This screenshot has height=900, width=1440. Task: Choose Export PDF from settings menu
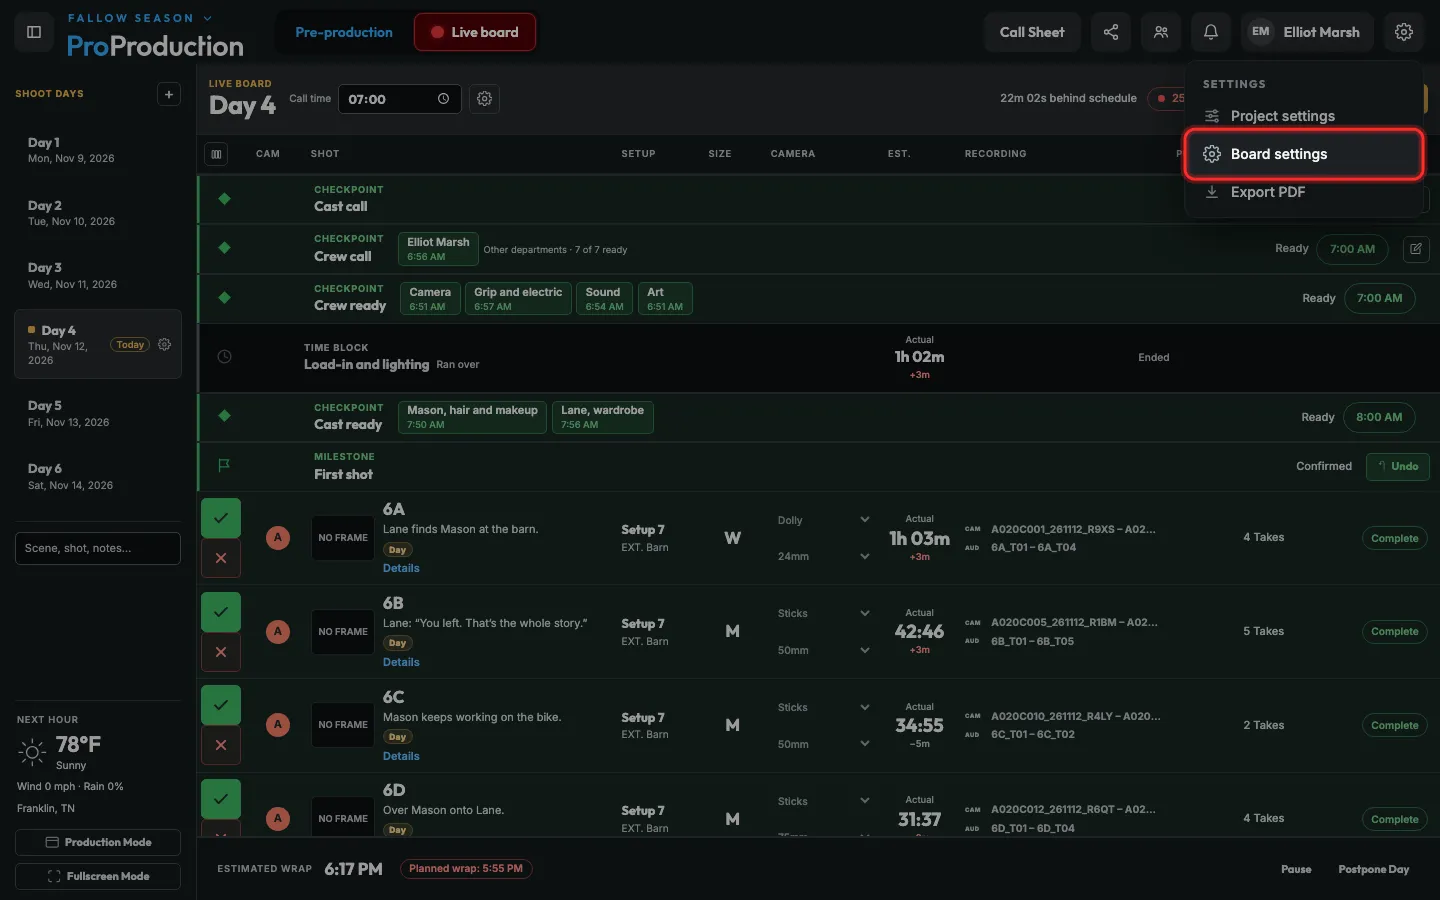coord(1304,192)
